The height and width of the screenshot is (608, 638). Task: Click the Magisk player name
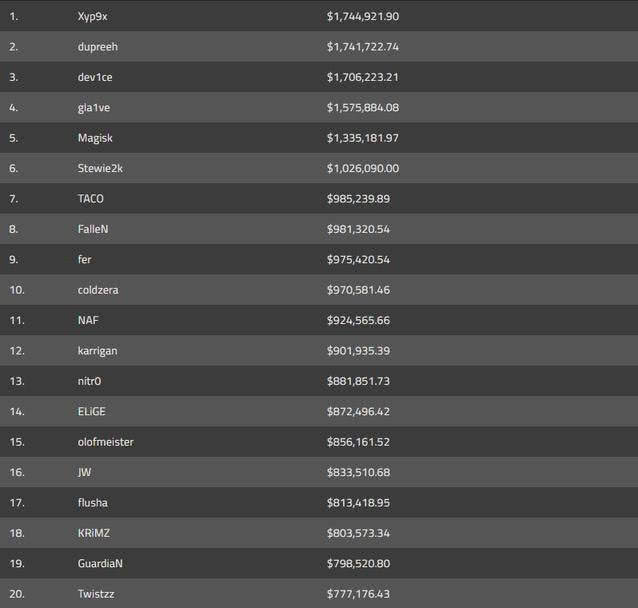tap(95, 138)
